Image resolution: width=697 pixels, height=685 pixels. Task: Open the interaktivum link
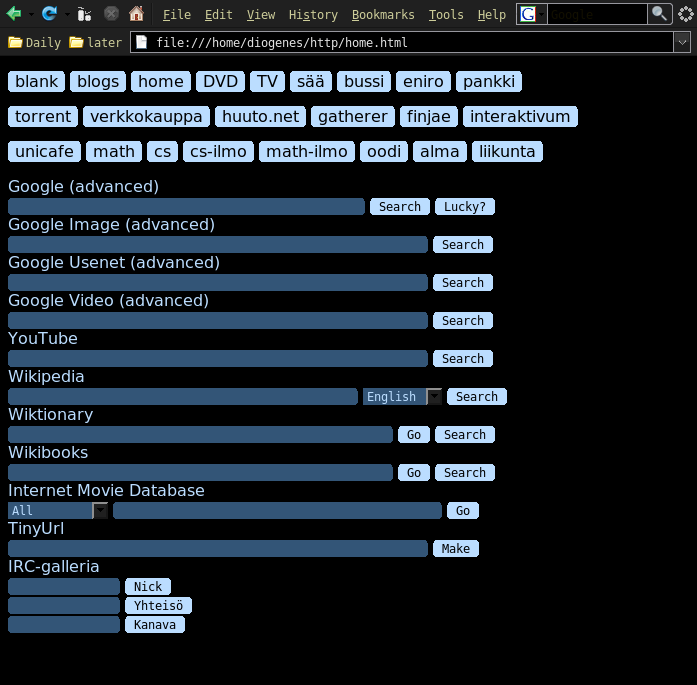point(520,116)
